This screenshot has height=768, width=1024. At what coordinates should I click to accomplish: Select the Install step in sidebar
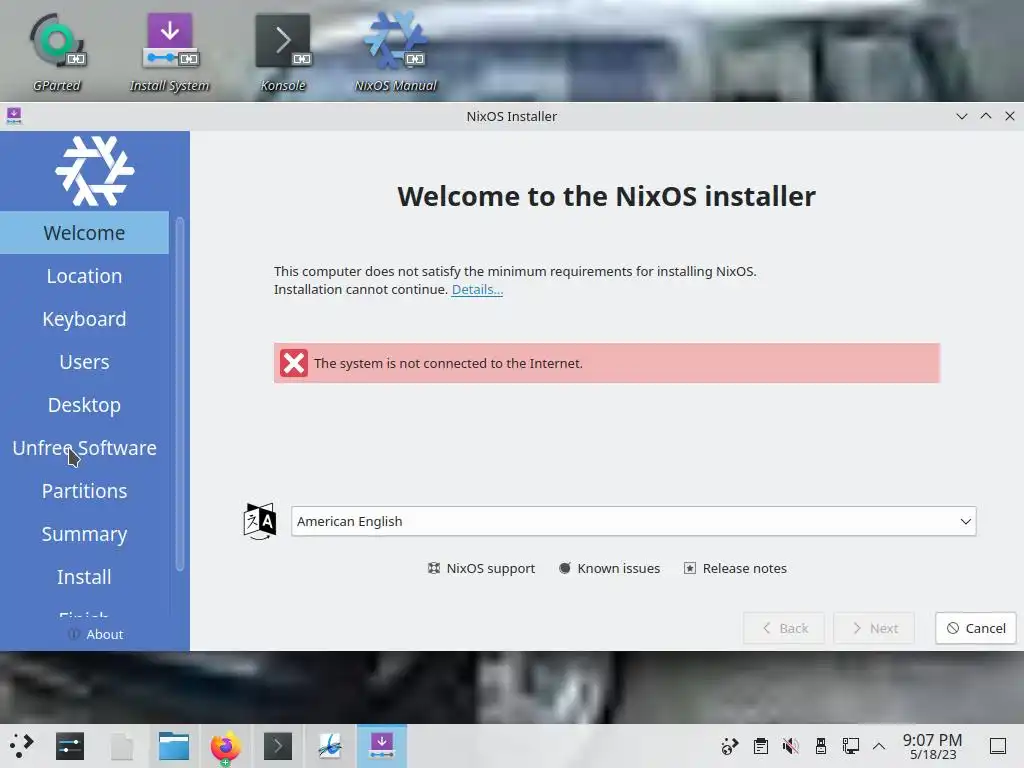click(84, 577)
